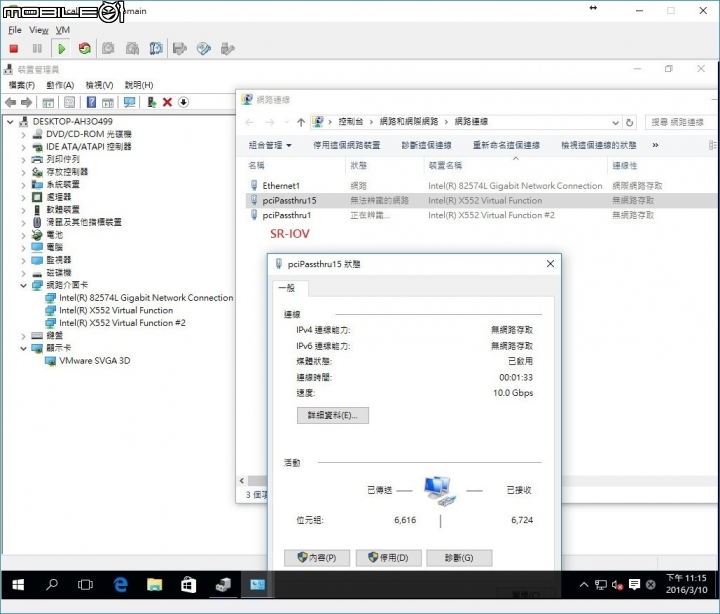Click the suspend VM pause icon
720x614 pixels.
(x=37, y=48)
